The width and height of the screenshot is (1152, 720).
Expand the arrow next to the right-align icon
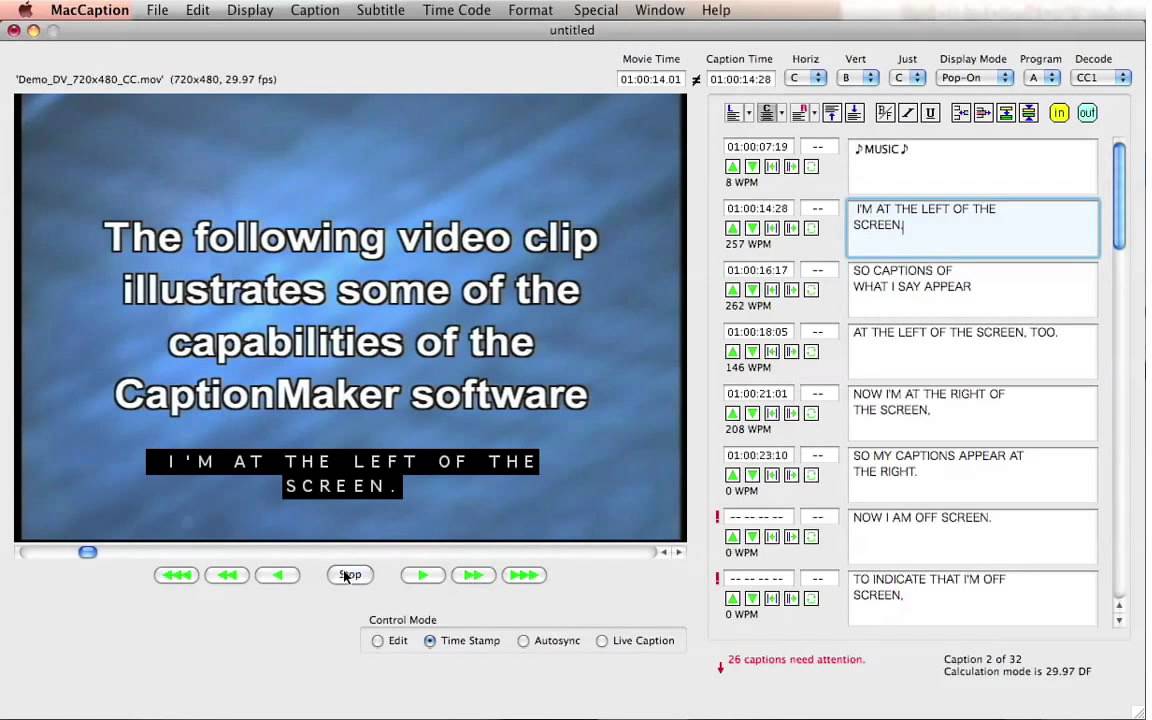(815, 113)
